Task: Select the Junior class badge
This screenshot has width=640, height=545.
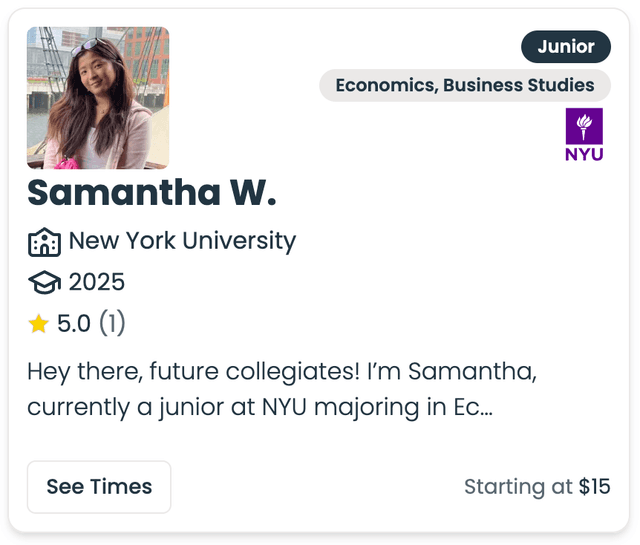Action: click(x=566, y=47)
